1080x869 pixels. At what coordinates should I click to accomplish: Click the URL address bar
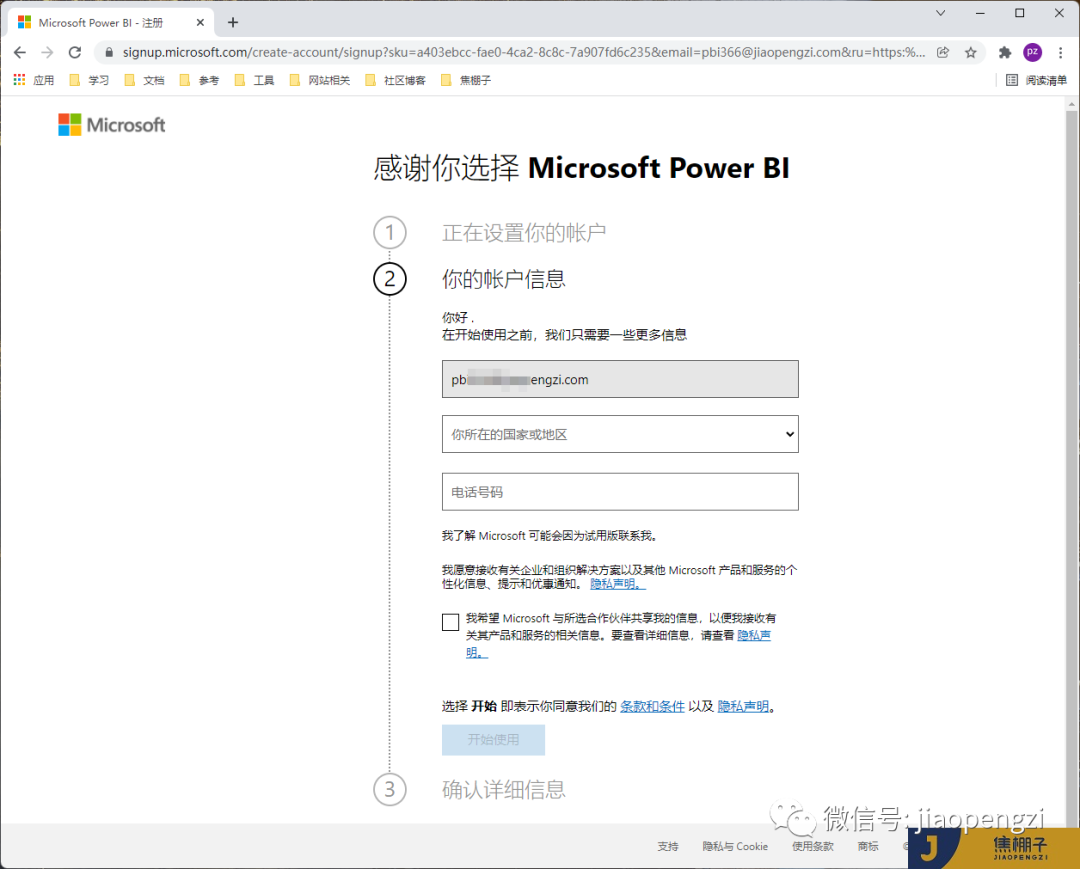pos(523,52)
